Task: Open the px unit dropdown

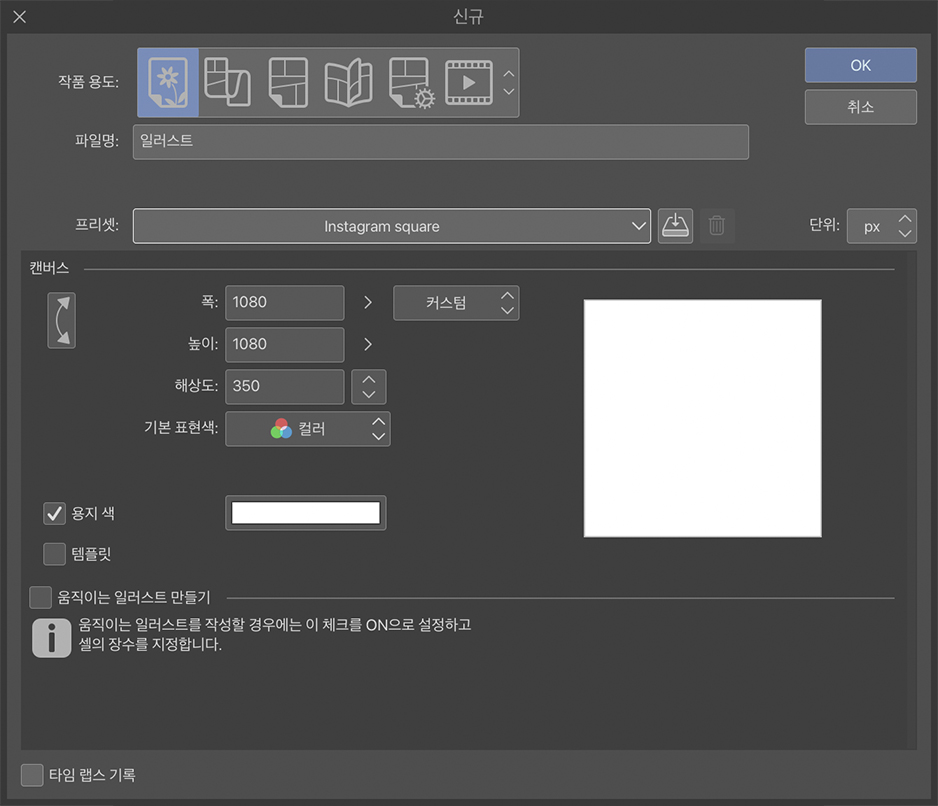Action: pos(882,226)
